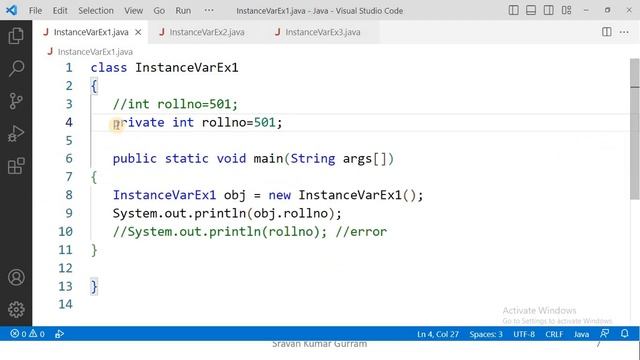
Task: Change the UTF-8 file encoding
Action: pos(524,334)
